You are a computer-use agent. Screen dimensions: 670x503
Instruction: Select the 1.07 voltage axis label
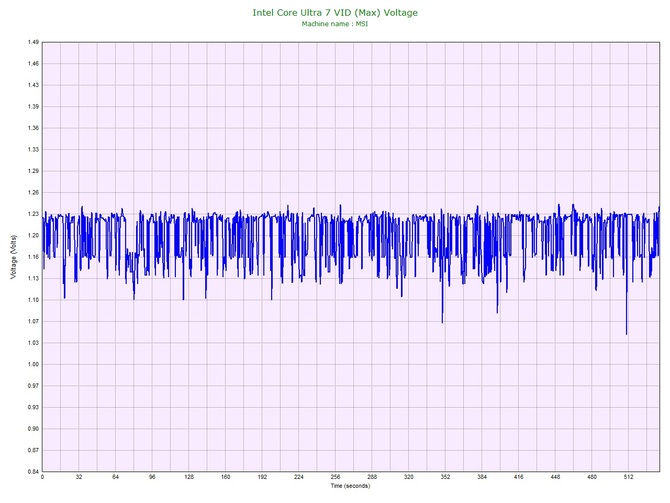pyautogui.click(x=33, y=321)
